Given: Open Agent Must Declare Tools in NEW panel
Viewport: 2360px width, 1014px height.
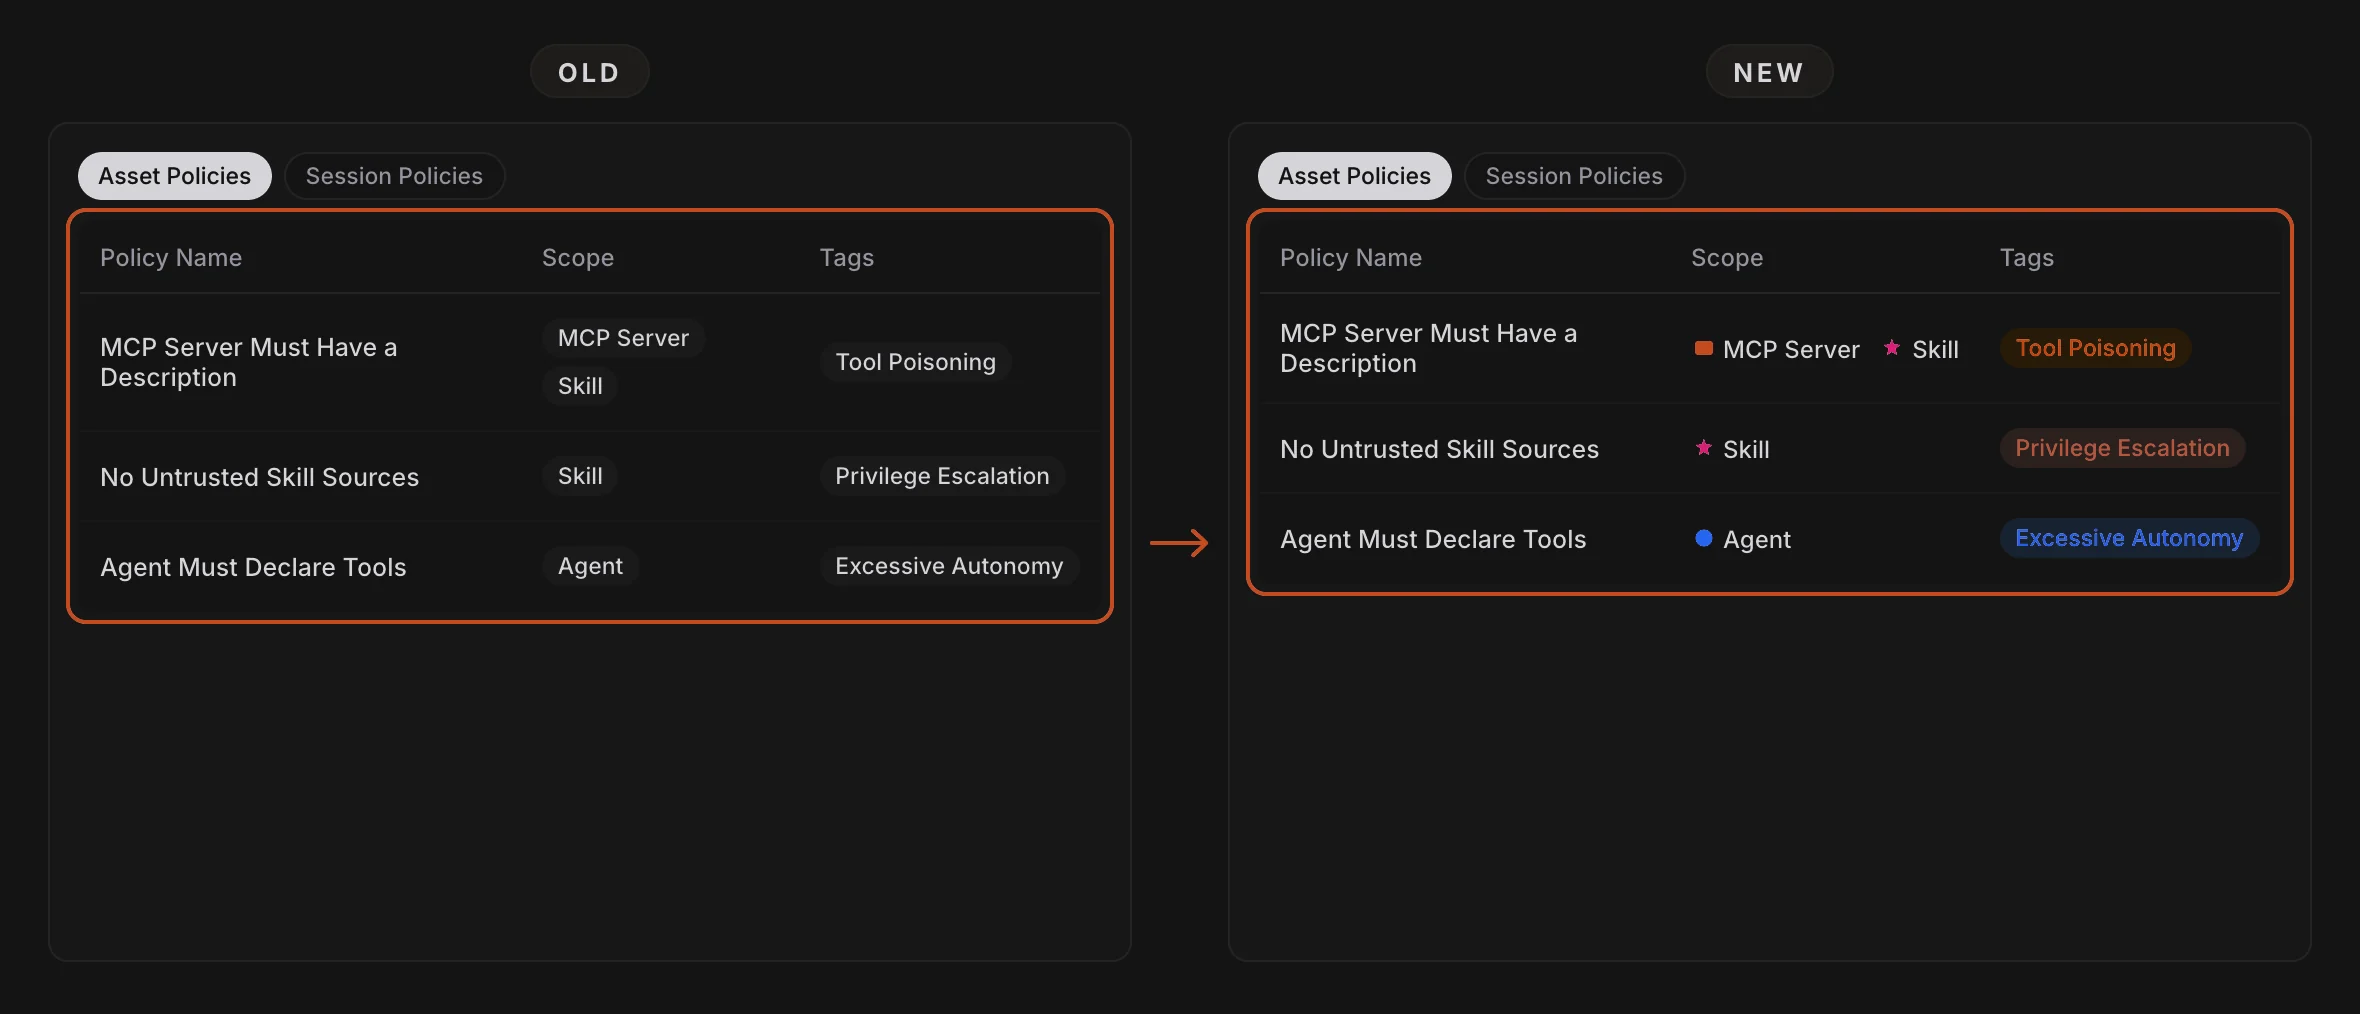Looking at the screenshot, I should click(1433, 539).
